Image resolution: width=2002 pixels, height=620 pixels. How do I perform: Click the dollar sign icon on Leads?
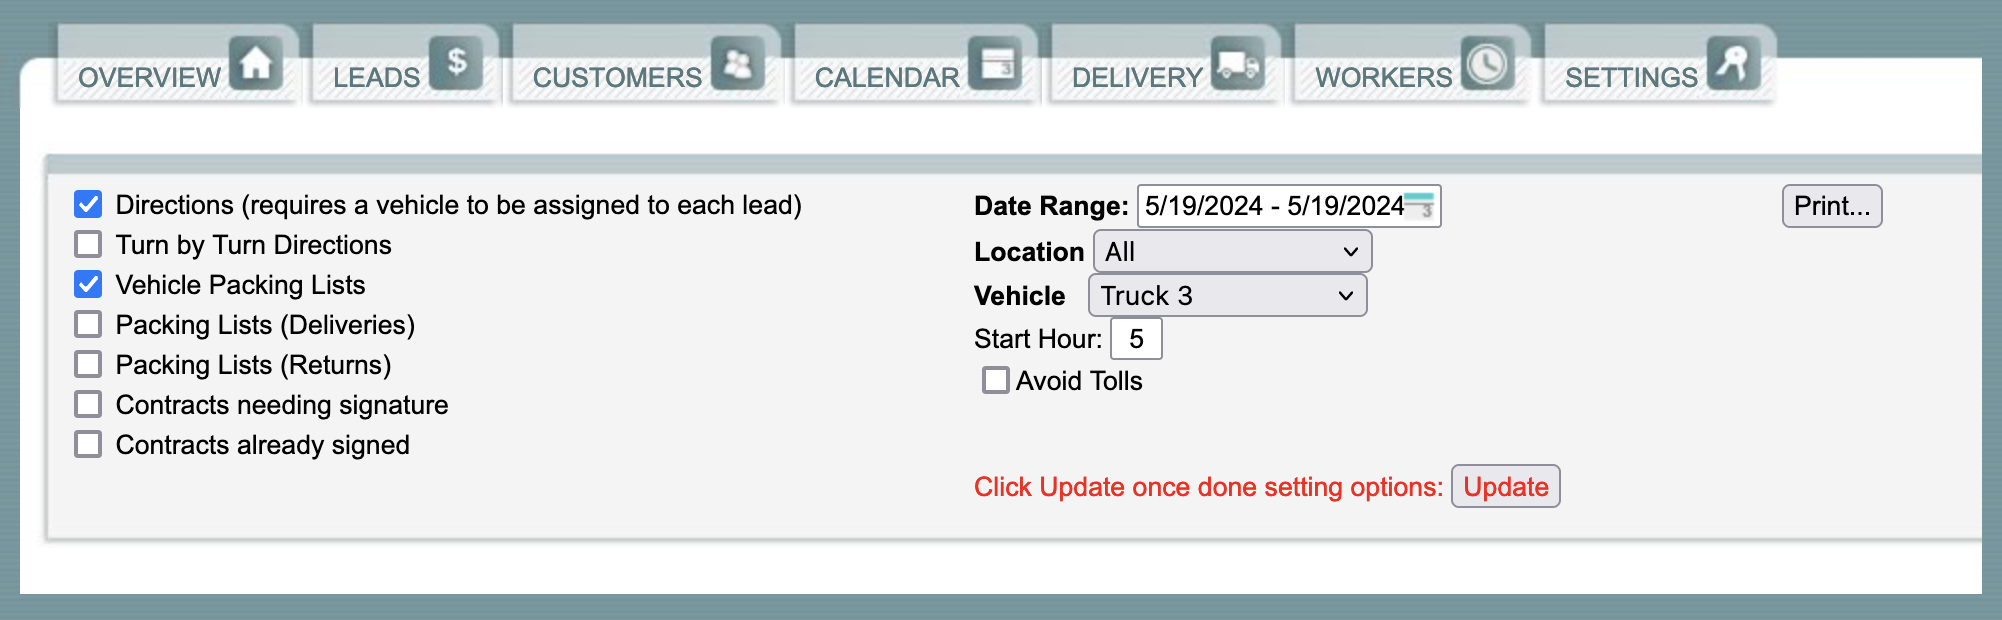point(456,63)
